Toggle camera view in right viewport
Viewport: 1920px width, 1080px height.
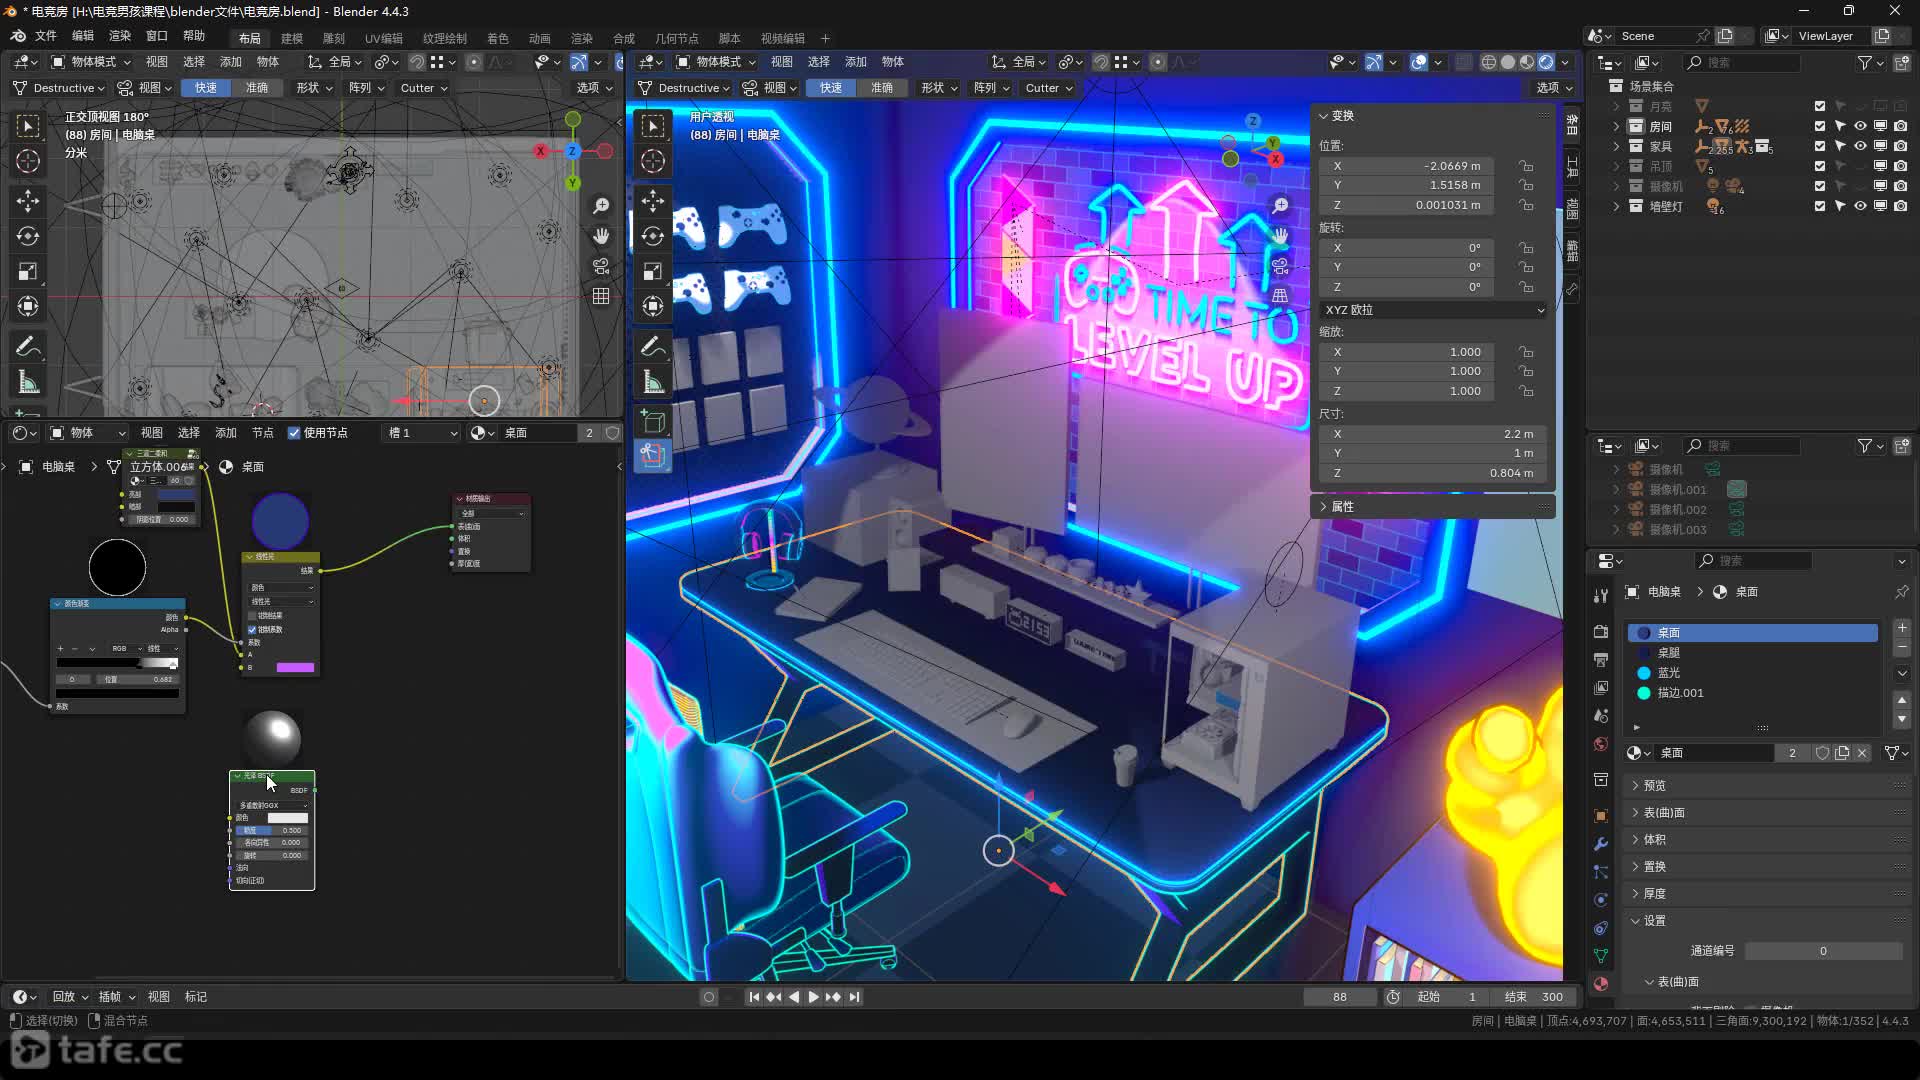(1280, 266)
